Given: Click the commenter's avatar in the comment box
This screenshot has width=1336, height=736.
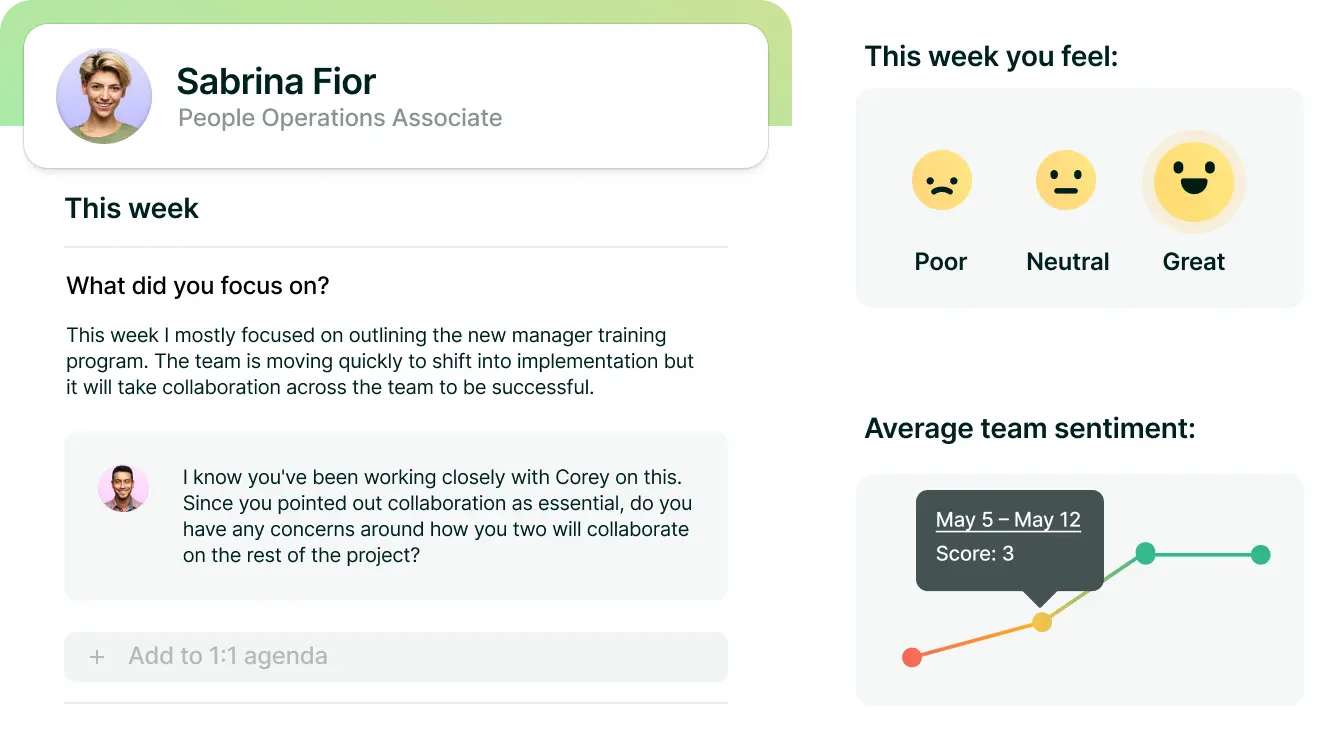Looking at the screenshot, I should [x=123, y=489].
